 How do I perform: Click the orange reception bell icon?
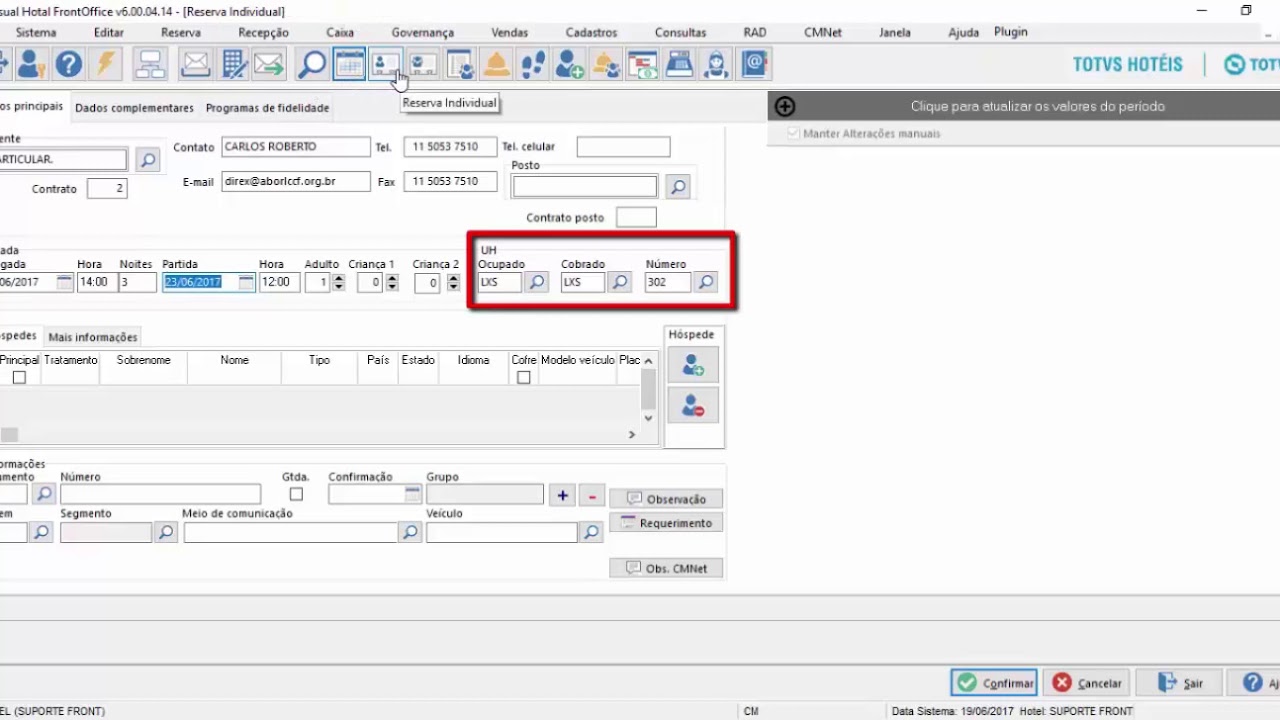496,64
